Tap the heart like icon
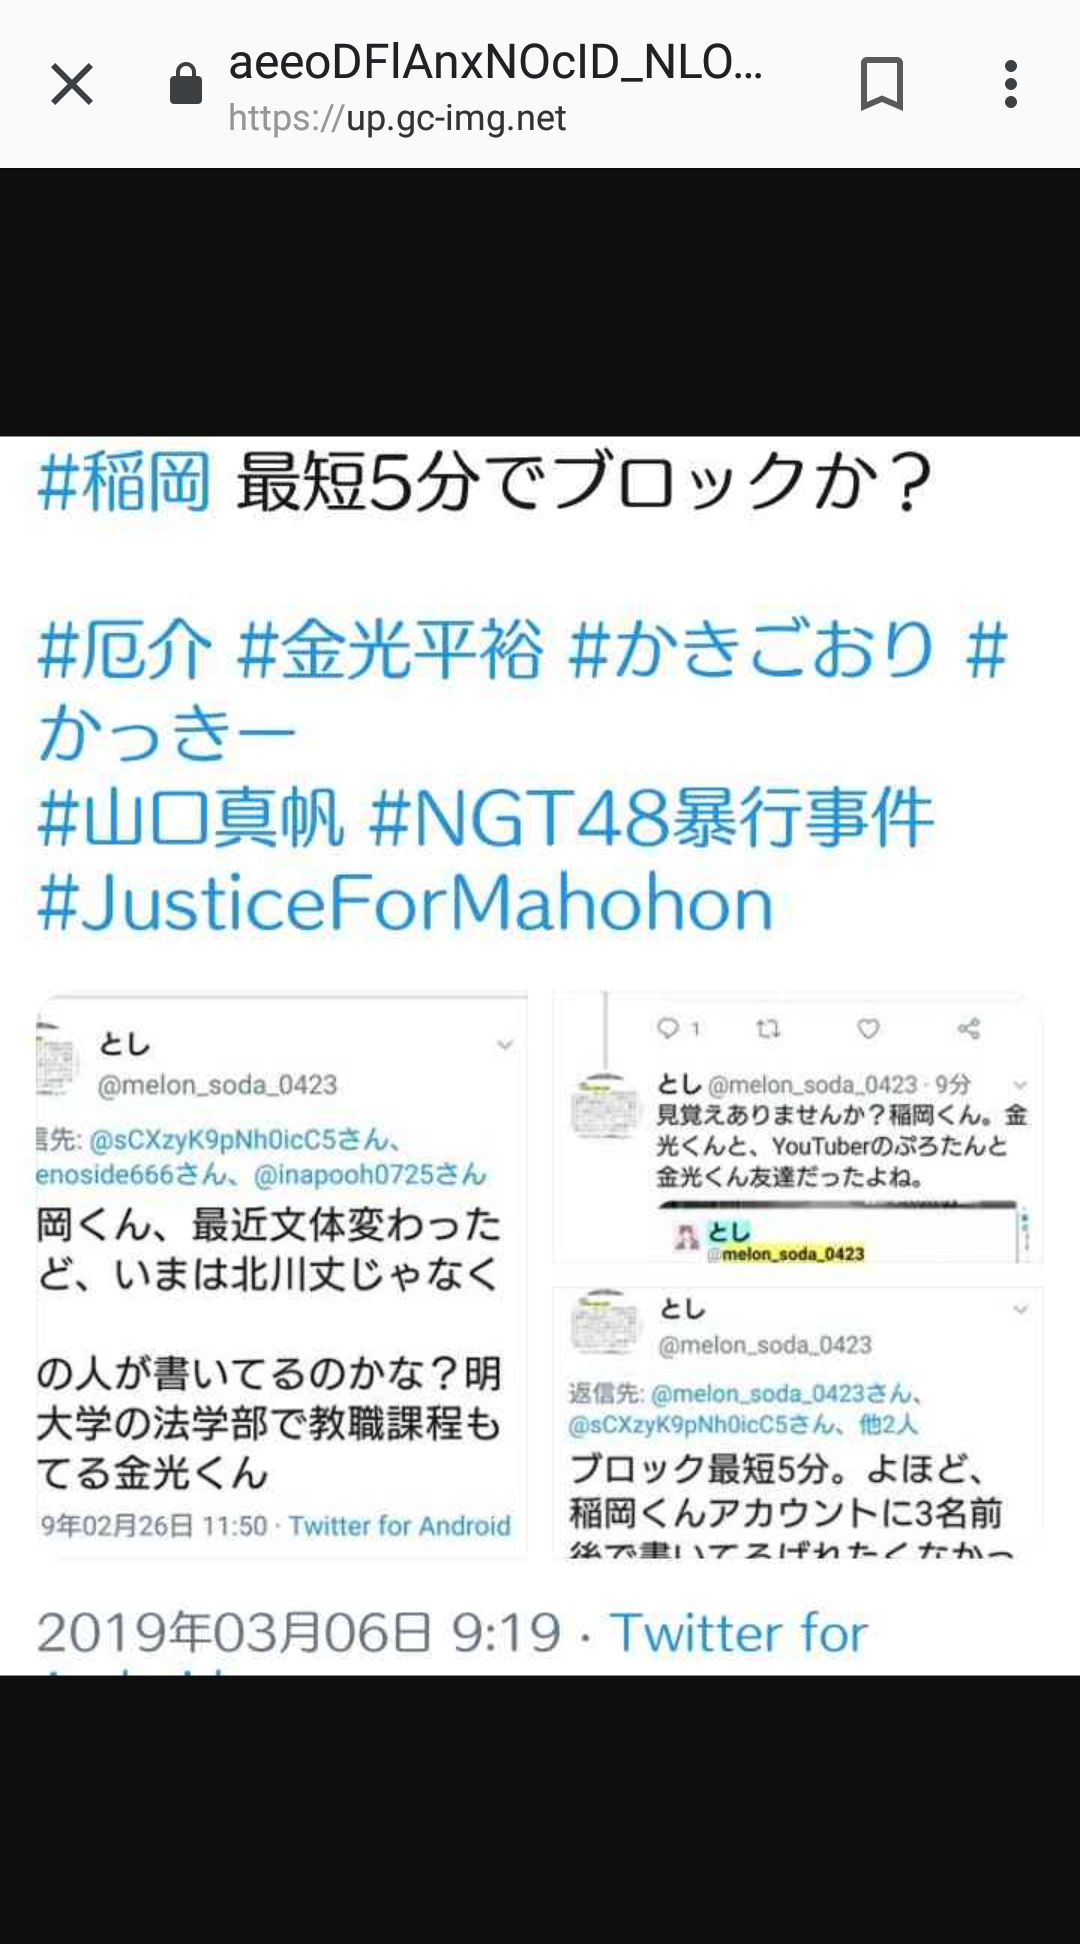Viewport: 1080px width, 1944px height. (868, 1028)
